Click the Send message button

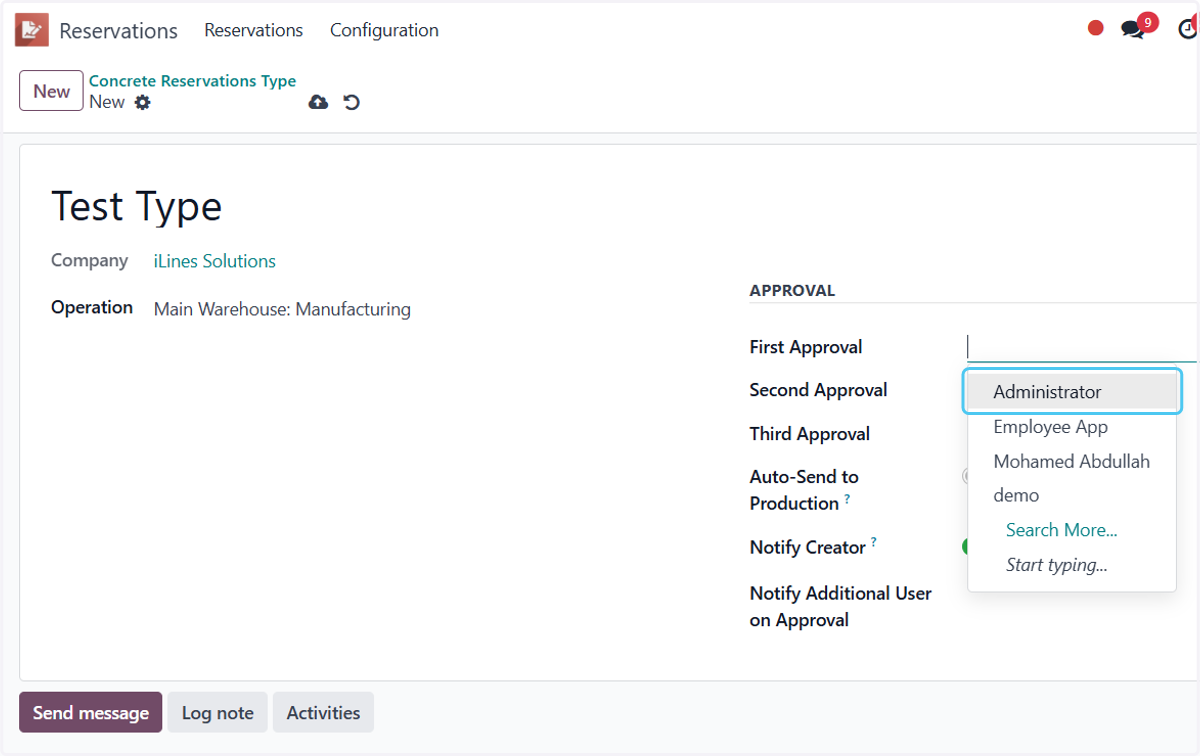coord(90,713)
